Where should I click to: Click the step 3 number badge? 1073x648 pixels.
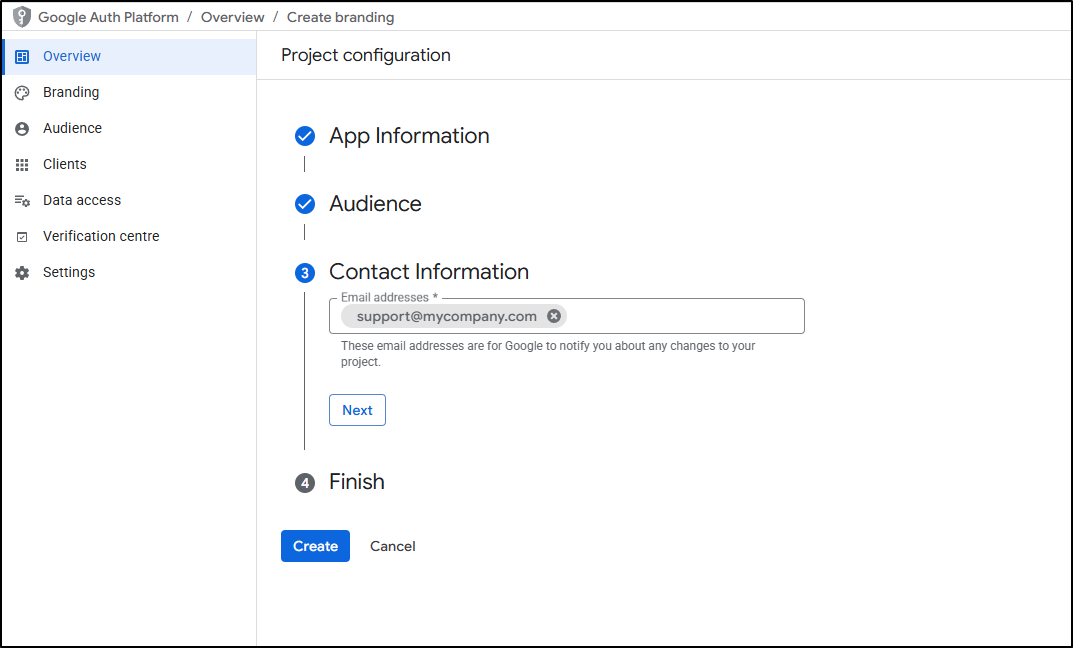click(x=305, y=273)
